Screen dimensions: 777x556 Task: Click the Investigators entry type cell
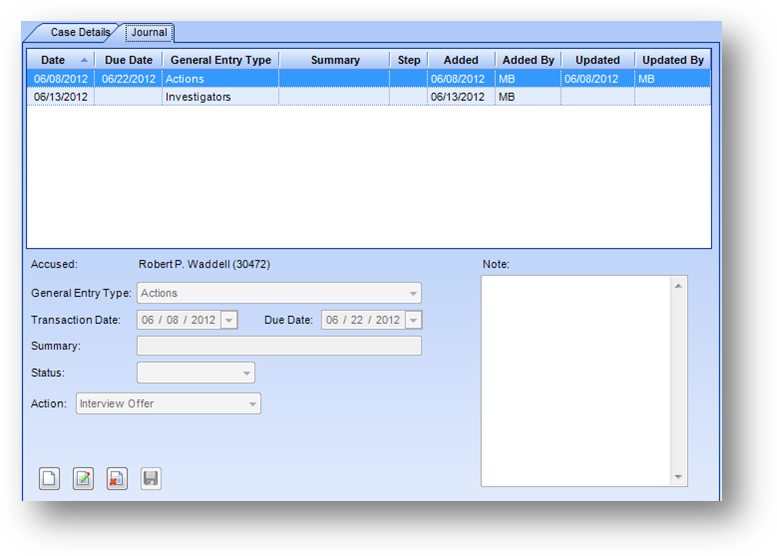tap(221, 97)
